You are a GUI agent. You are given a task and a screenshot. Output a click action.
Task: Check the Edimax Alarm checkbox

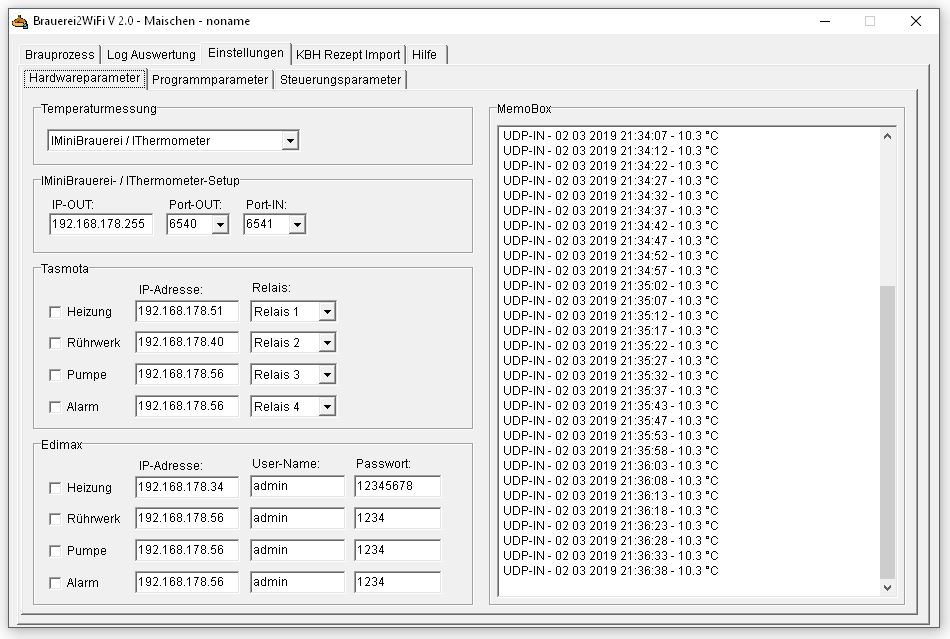pyautogui.click(x=55, y=583)
